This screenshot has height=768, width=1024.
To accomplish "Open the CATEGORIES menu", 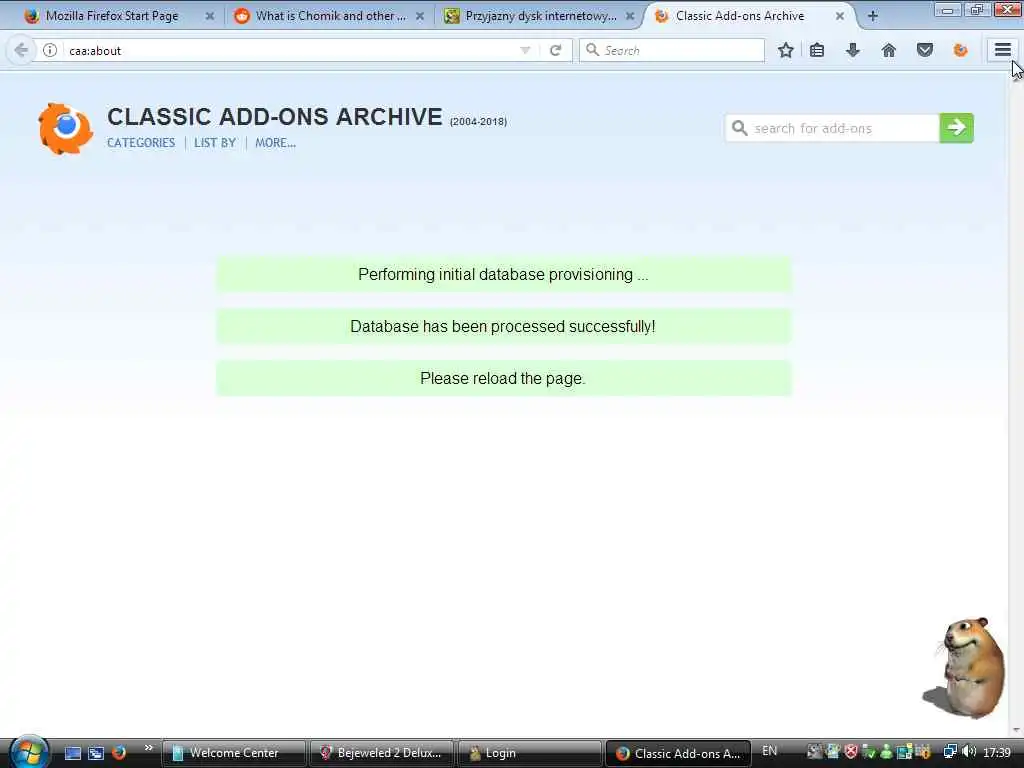I will [141, 143].
